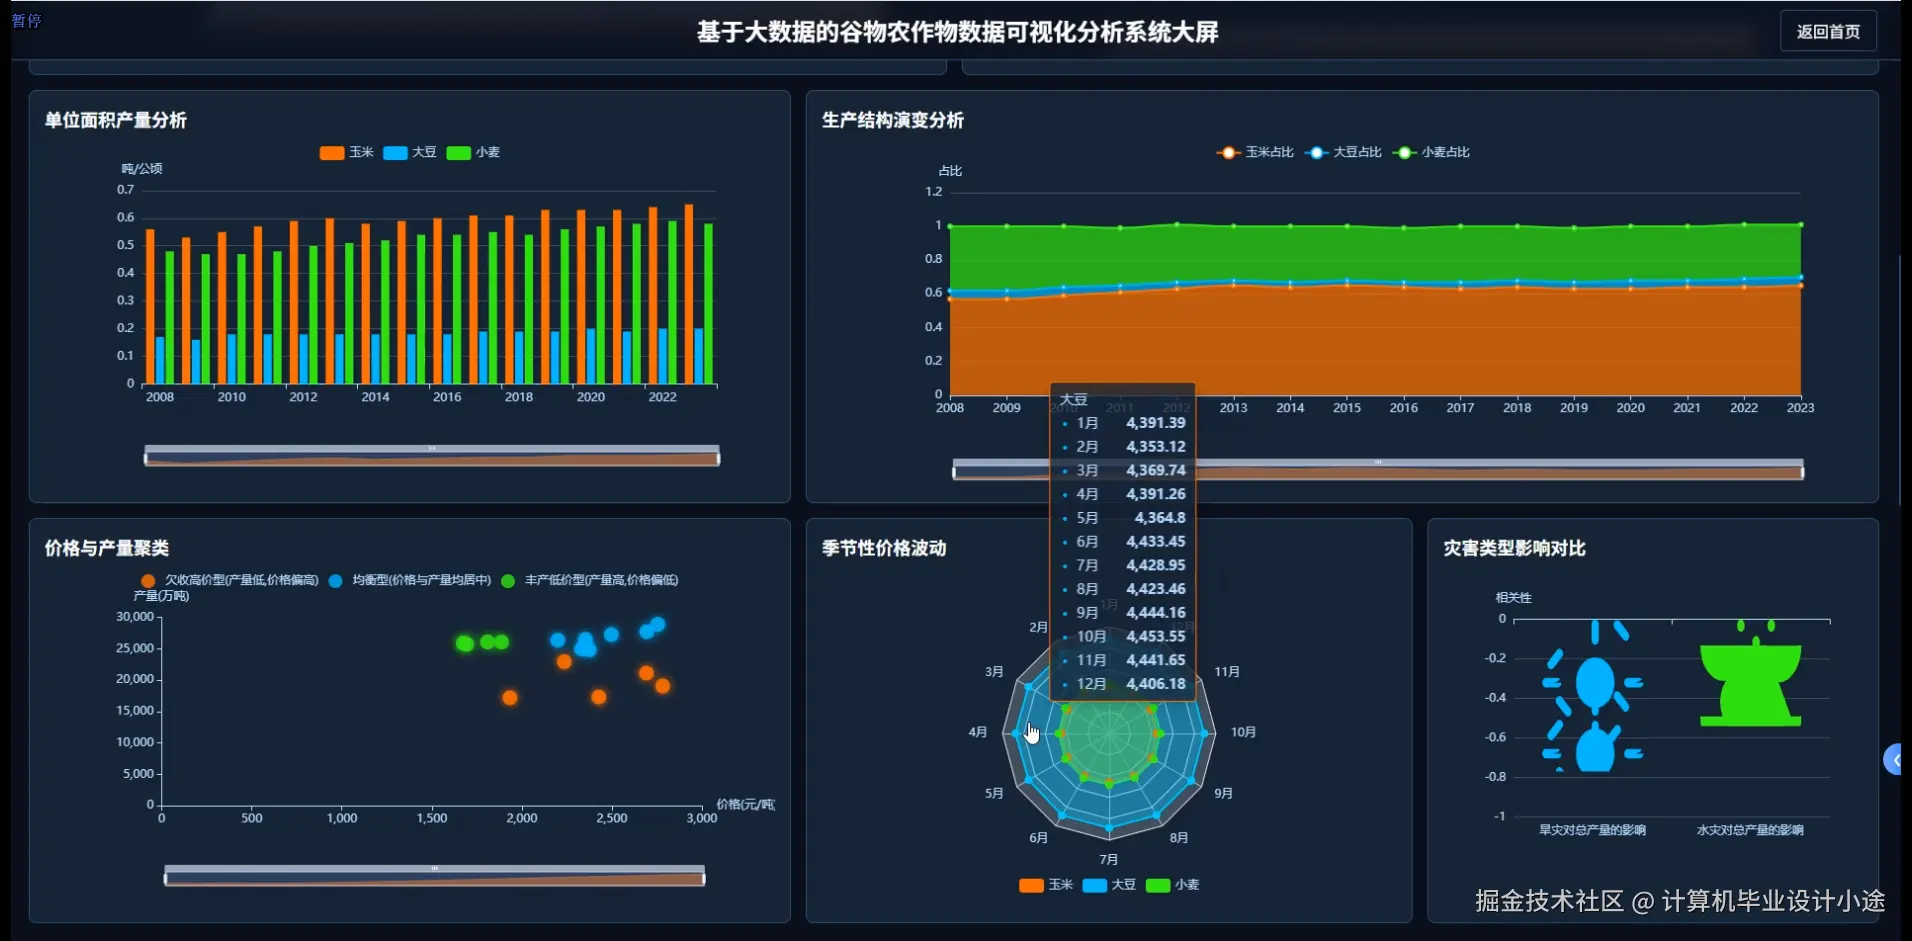Click the zoom slider below 单位面积产量分析
This screenshot has width=1912, height=941.
point(432,456)
